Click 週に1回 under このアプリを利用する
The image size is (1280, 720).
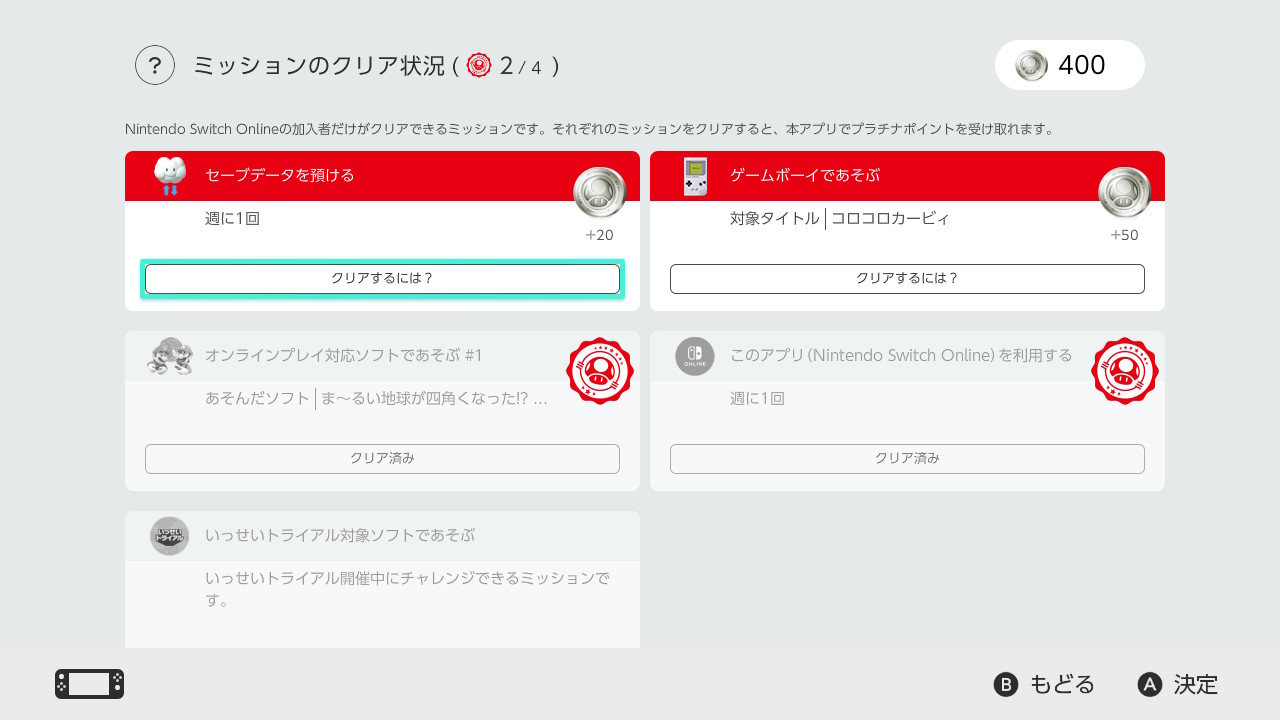[758, 398]
